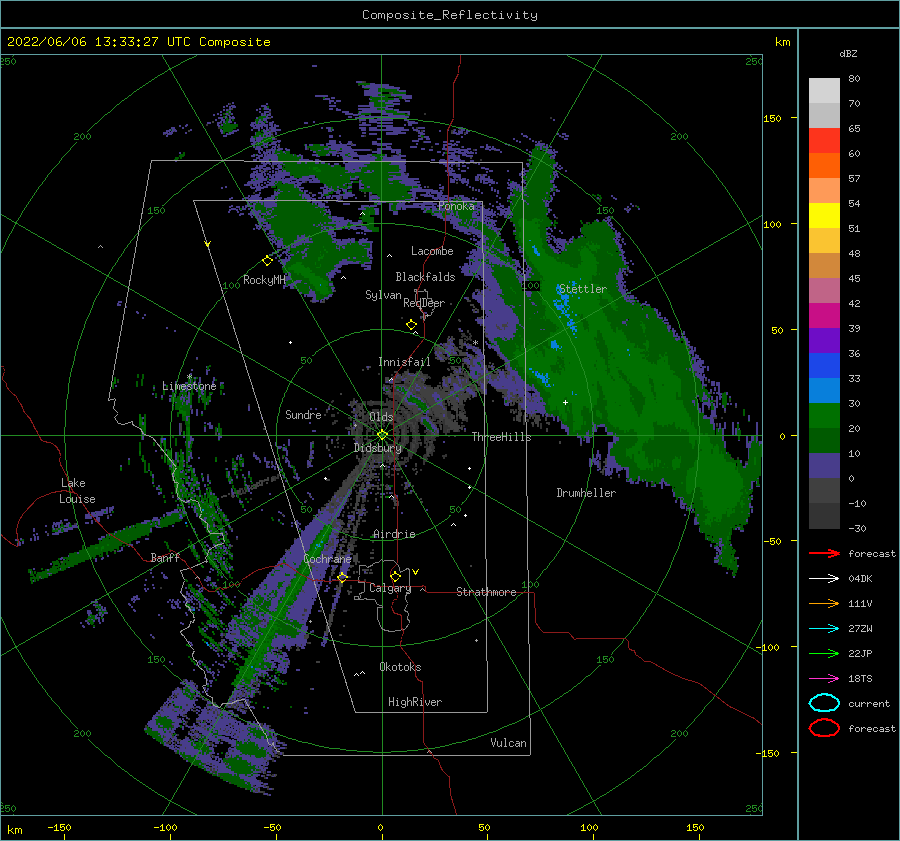Click the Composite_Reflectivity title

pos(450,15)
